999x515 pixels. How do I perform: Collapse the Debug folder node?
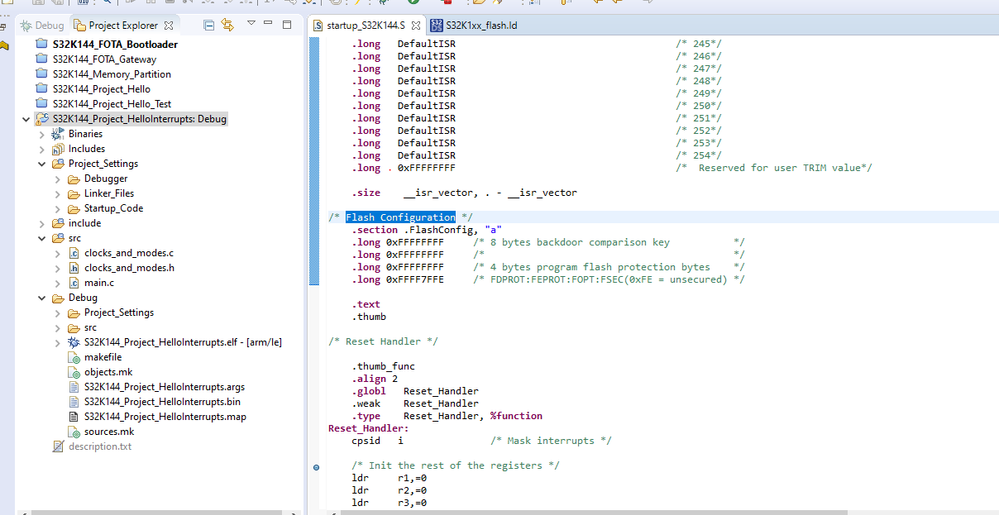[41, 298]
